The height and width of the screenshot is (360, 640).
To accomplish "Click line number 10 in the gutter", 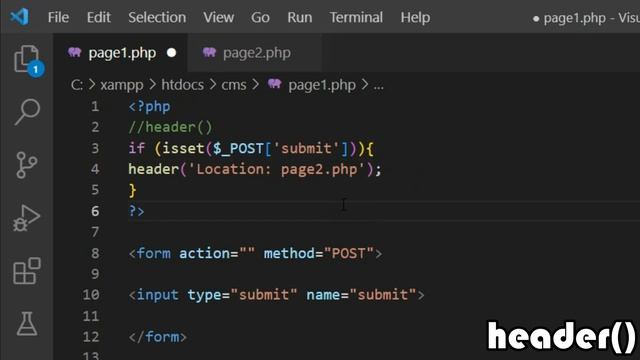I will (x=91, y=295).
